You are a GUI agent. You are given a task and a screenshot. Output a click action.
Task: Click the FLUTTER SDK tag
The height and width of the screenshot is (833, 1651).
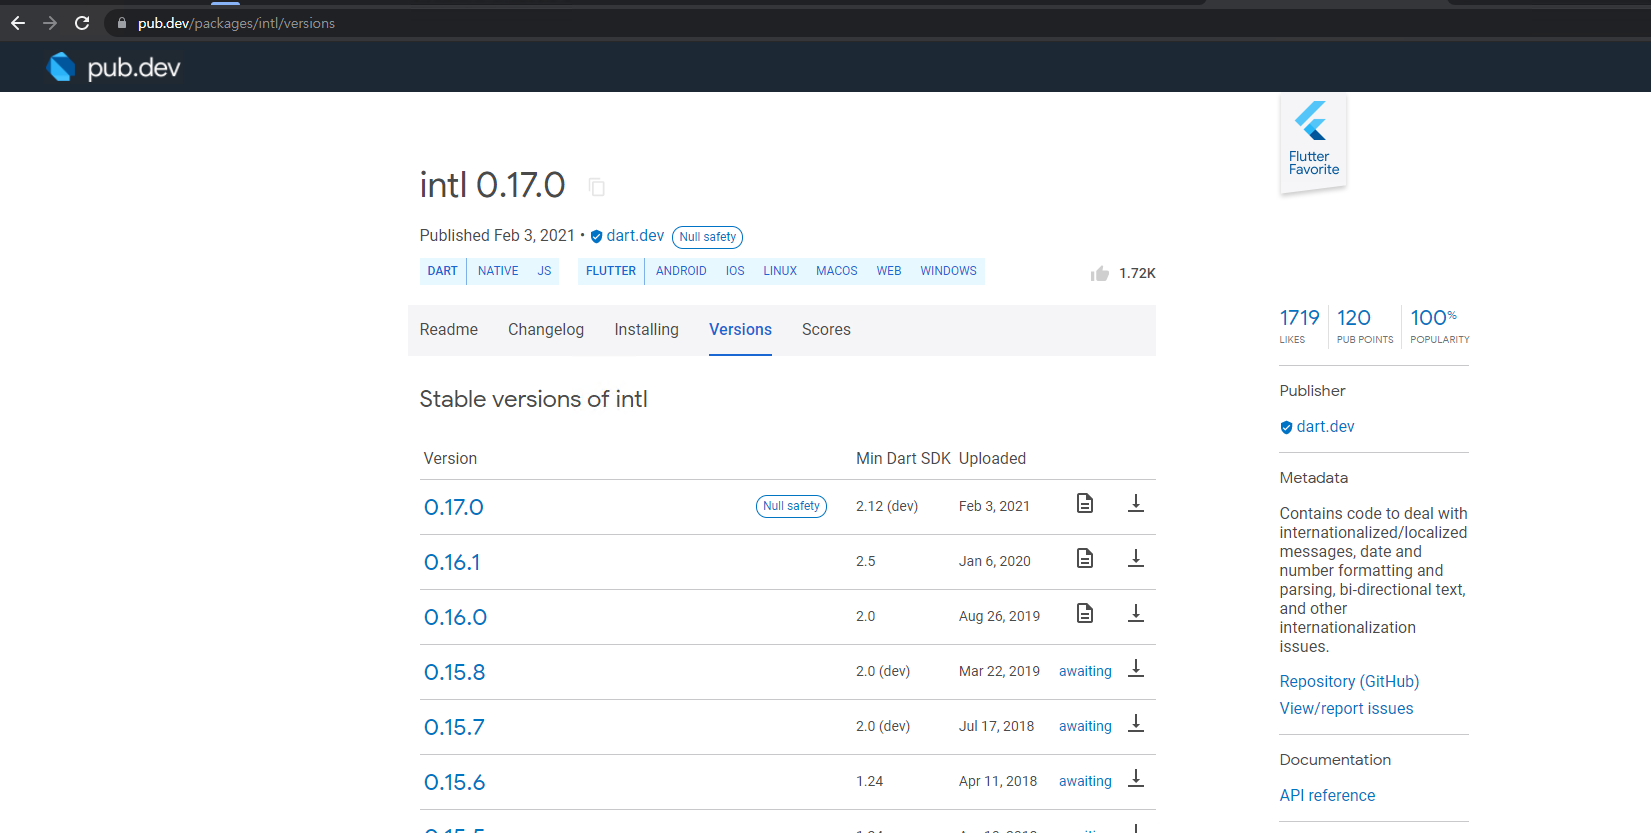(x=611, y=271)
